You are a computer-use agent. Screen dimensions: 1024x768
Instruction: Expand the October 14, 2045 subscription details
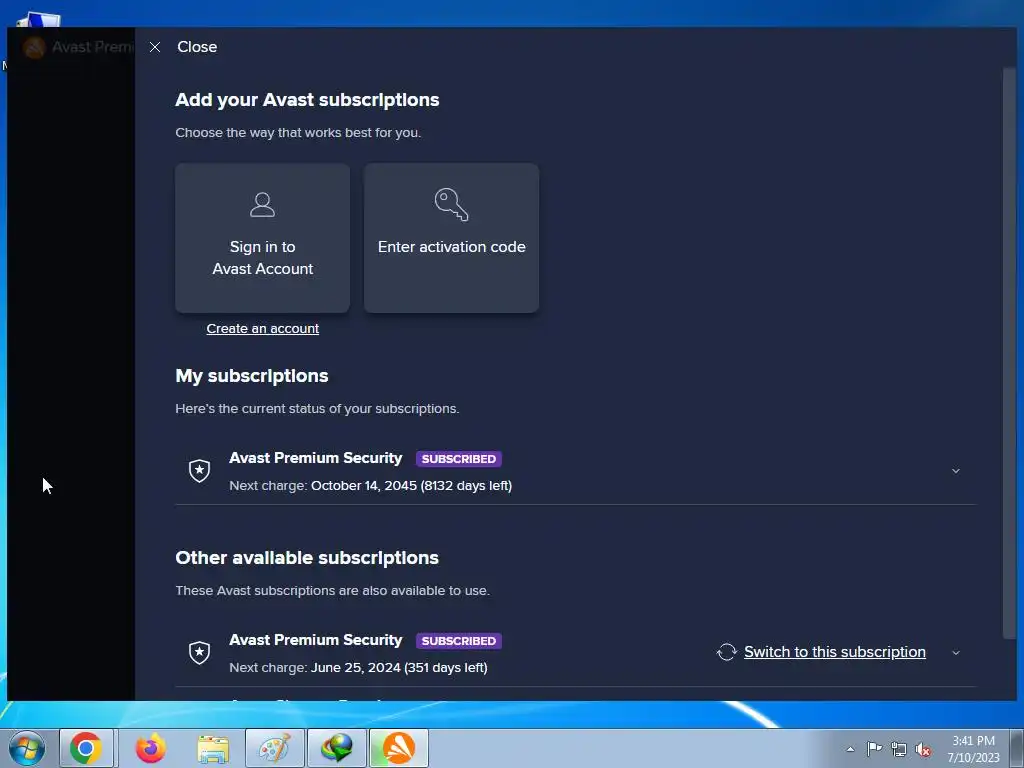(x=955, y=471)
